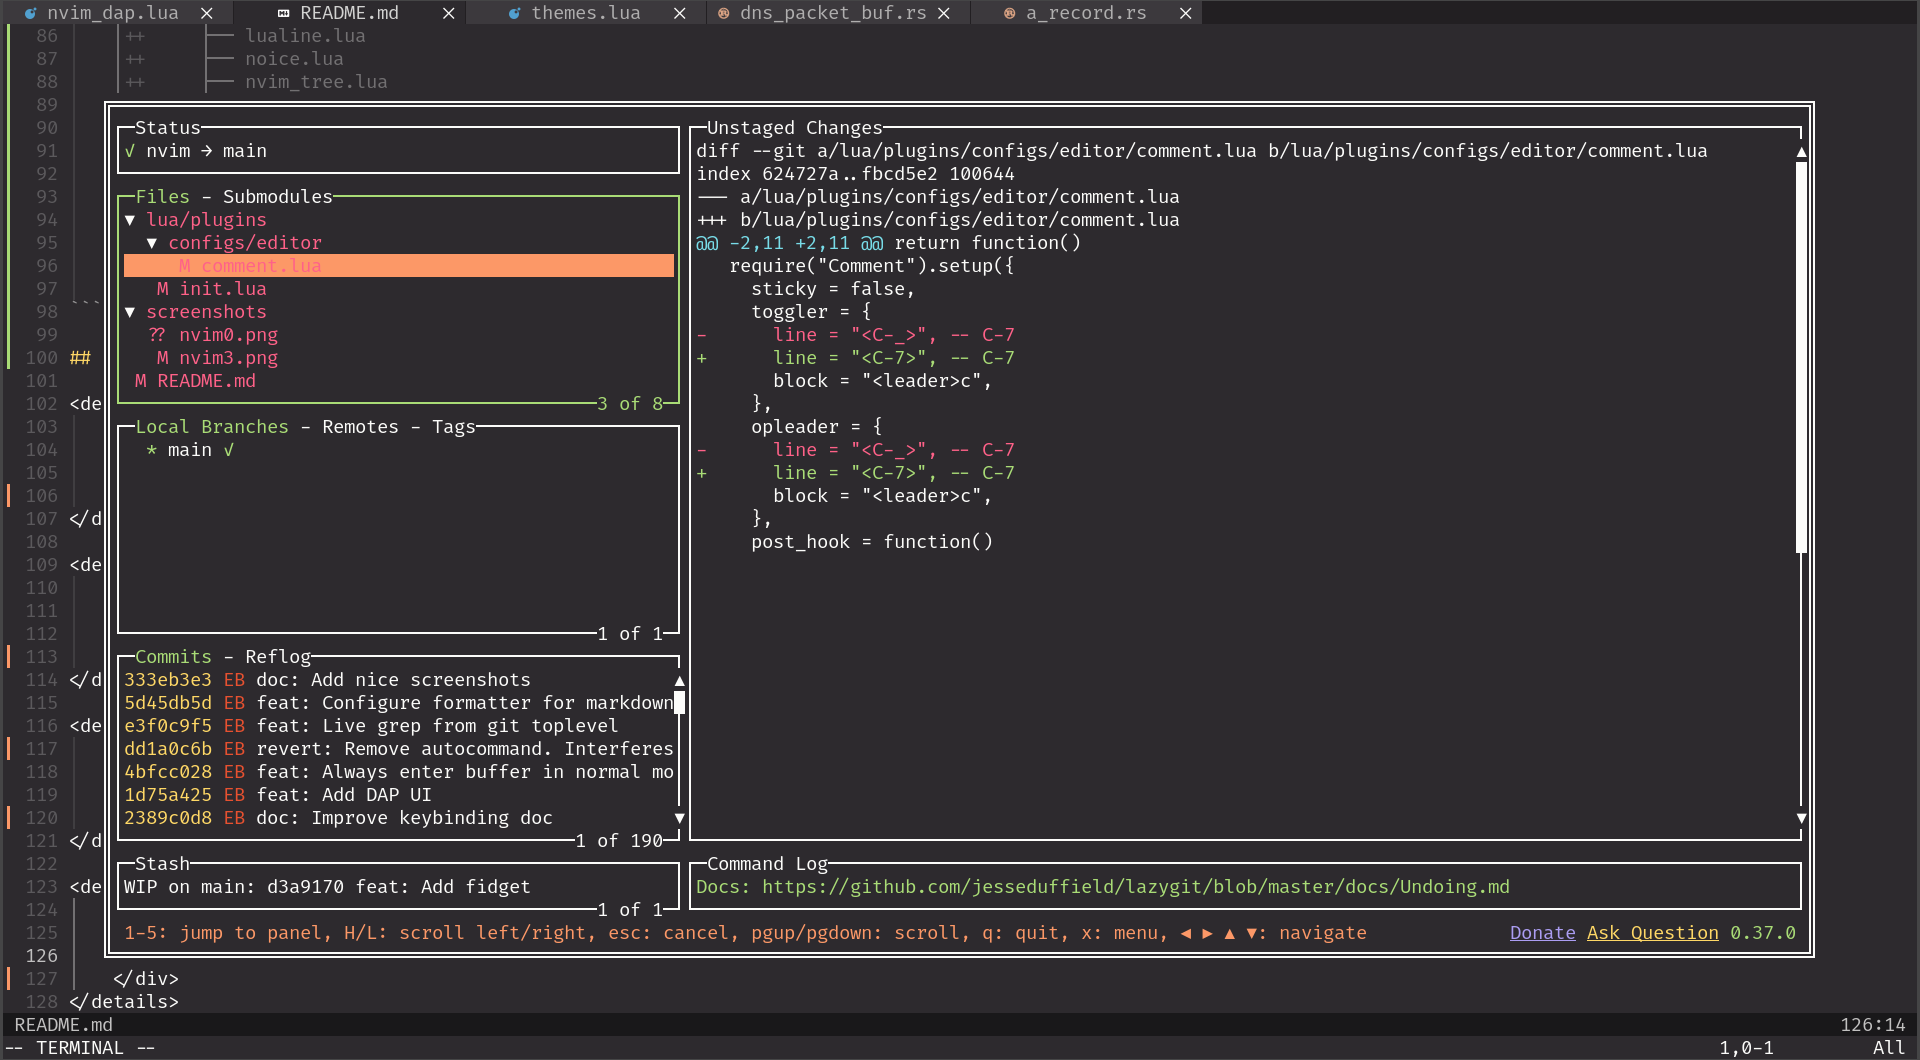1920x1060 pixels.
Task: Select commit 5d45db5d Configure formatter
Action: coord(398,703)
